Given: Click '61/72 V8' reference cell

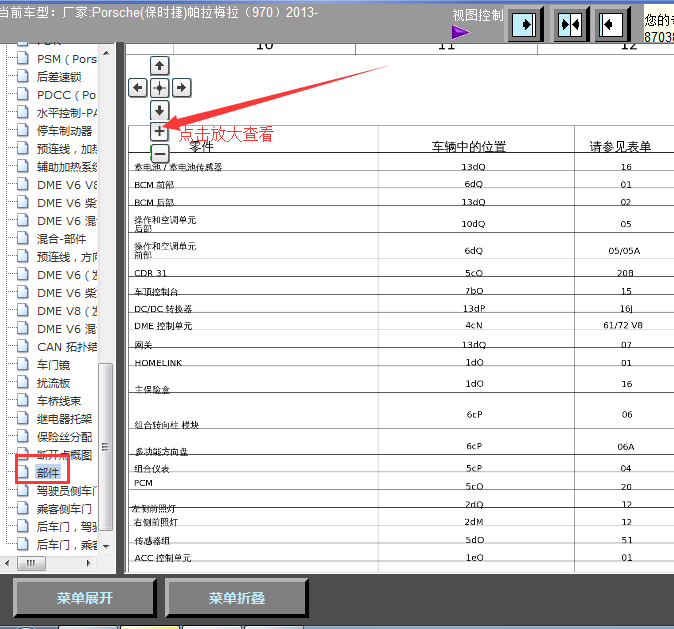Looking at the screenshot, I should [x=623, y=325].
